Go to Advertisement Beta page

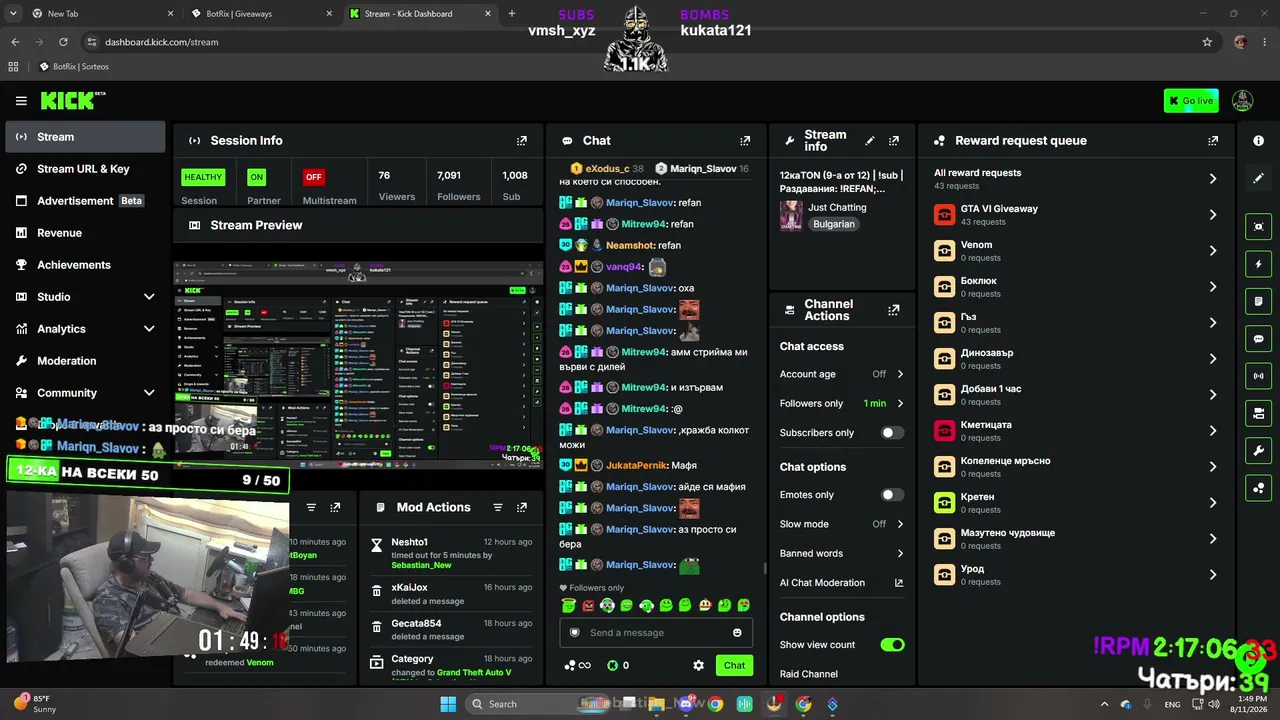pyautogui.click(x=85, y=201)
